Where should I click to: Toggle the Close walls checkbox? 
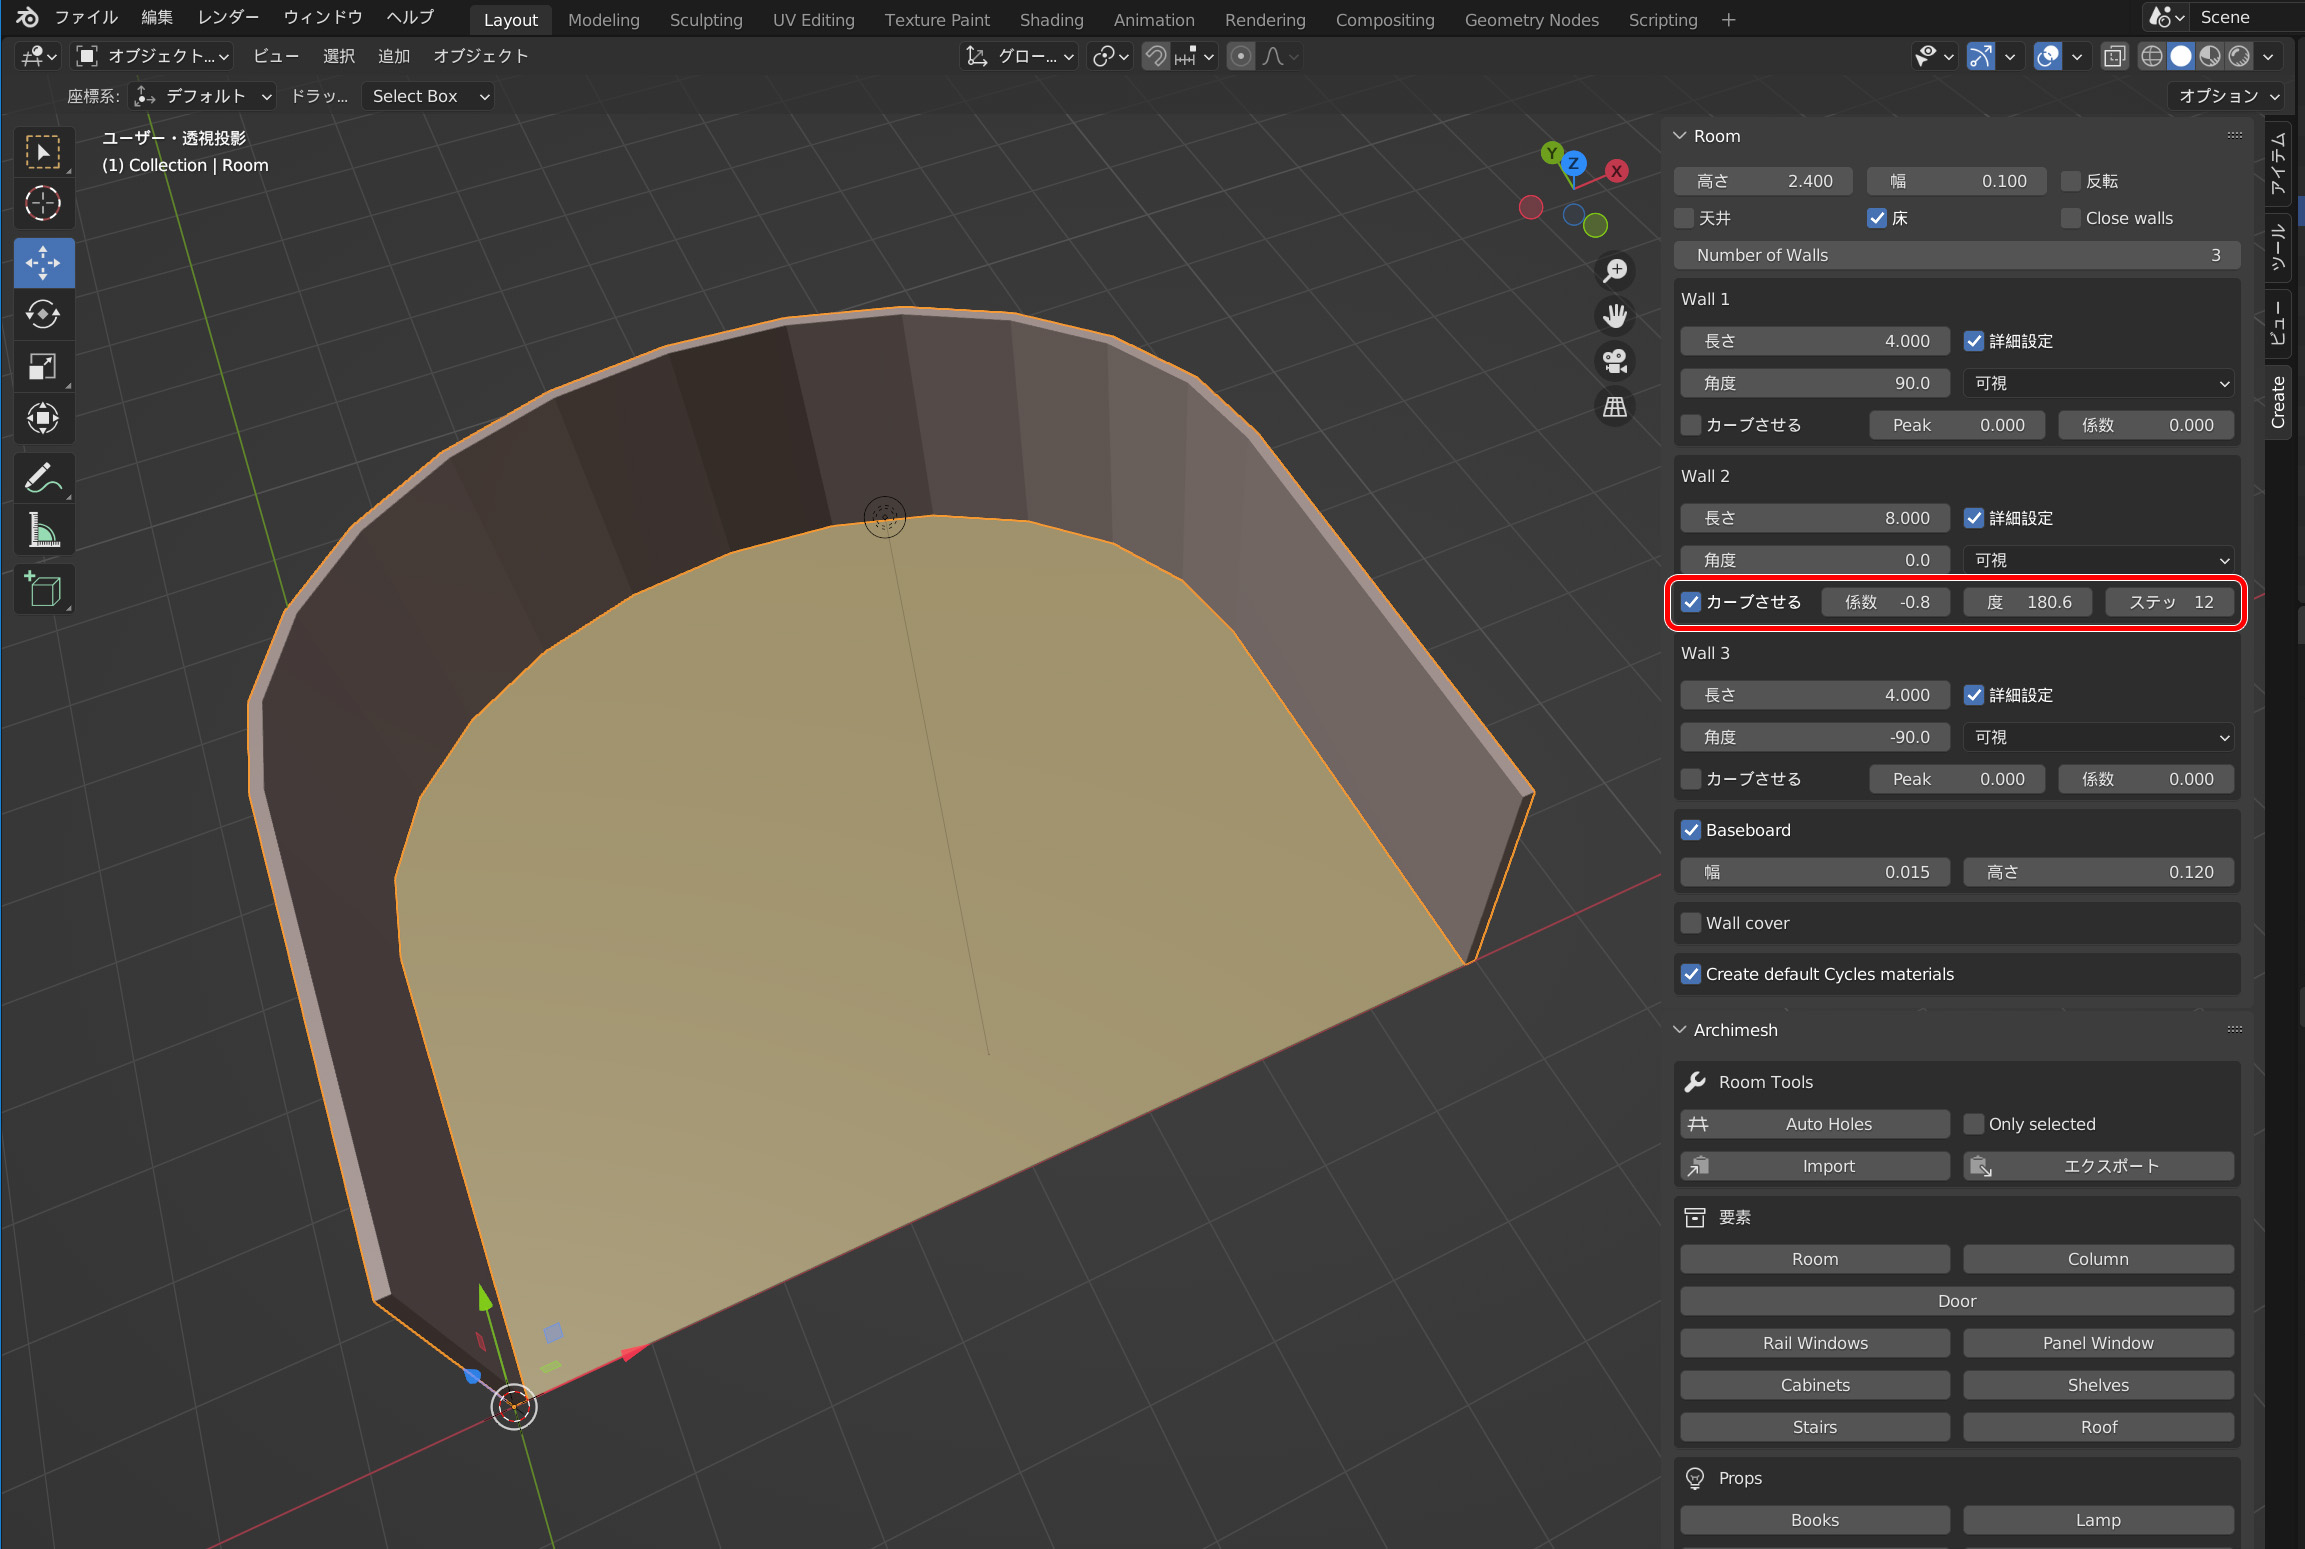click(x=2071, y=218)
